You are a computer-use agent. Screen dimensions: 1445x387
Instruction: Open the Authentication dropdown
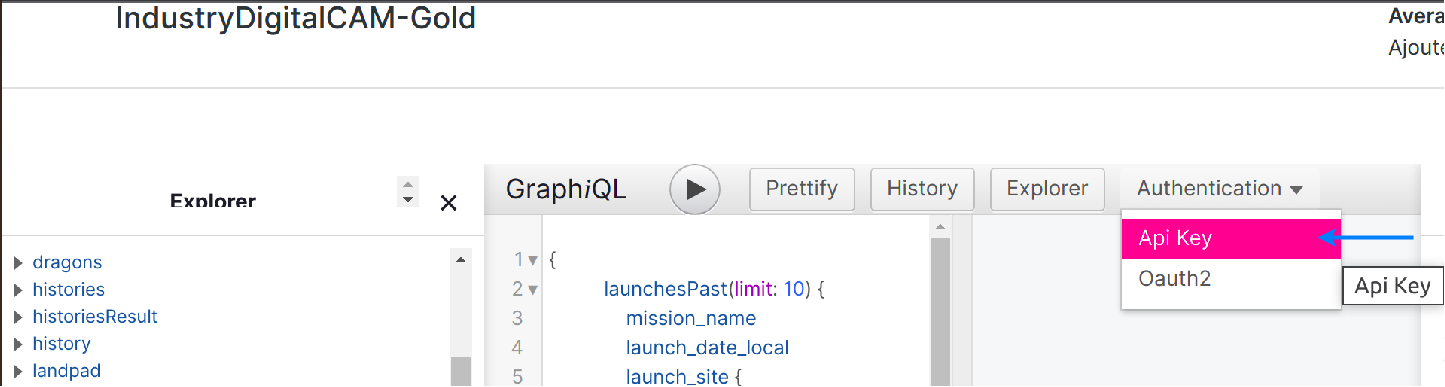click(1220, 188)
